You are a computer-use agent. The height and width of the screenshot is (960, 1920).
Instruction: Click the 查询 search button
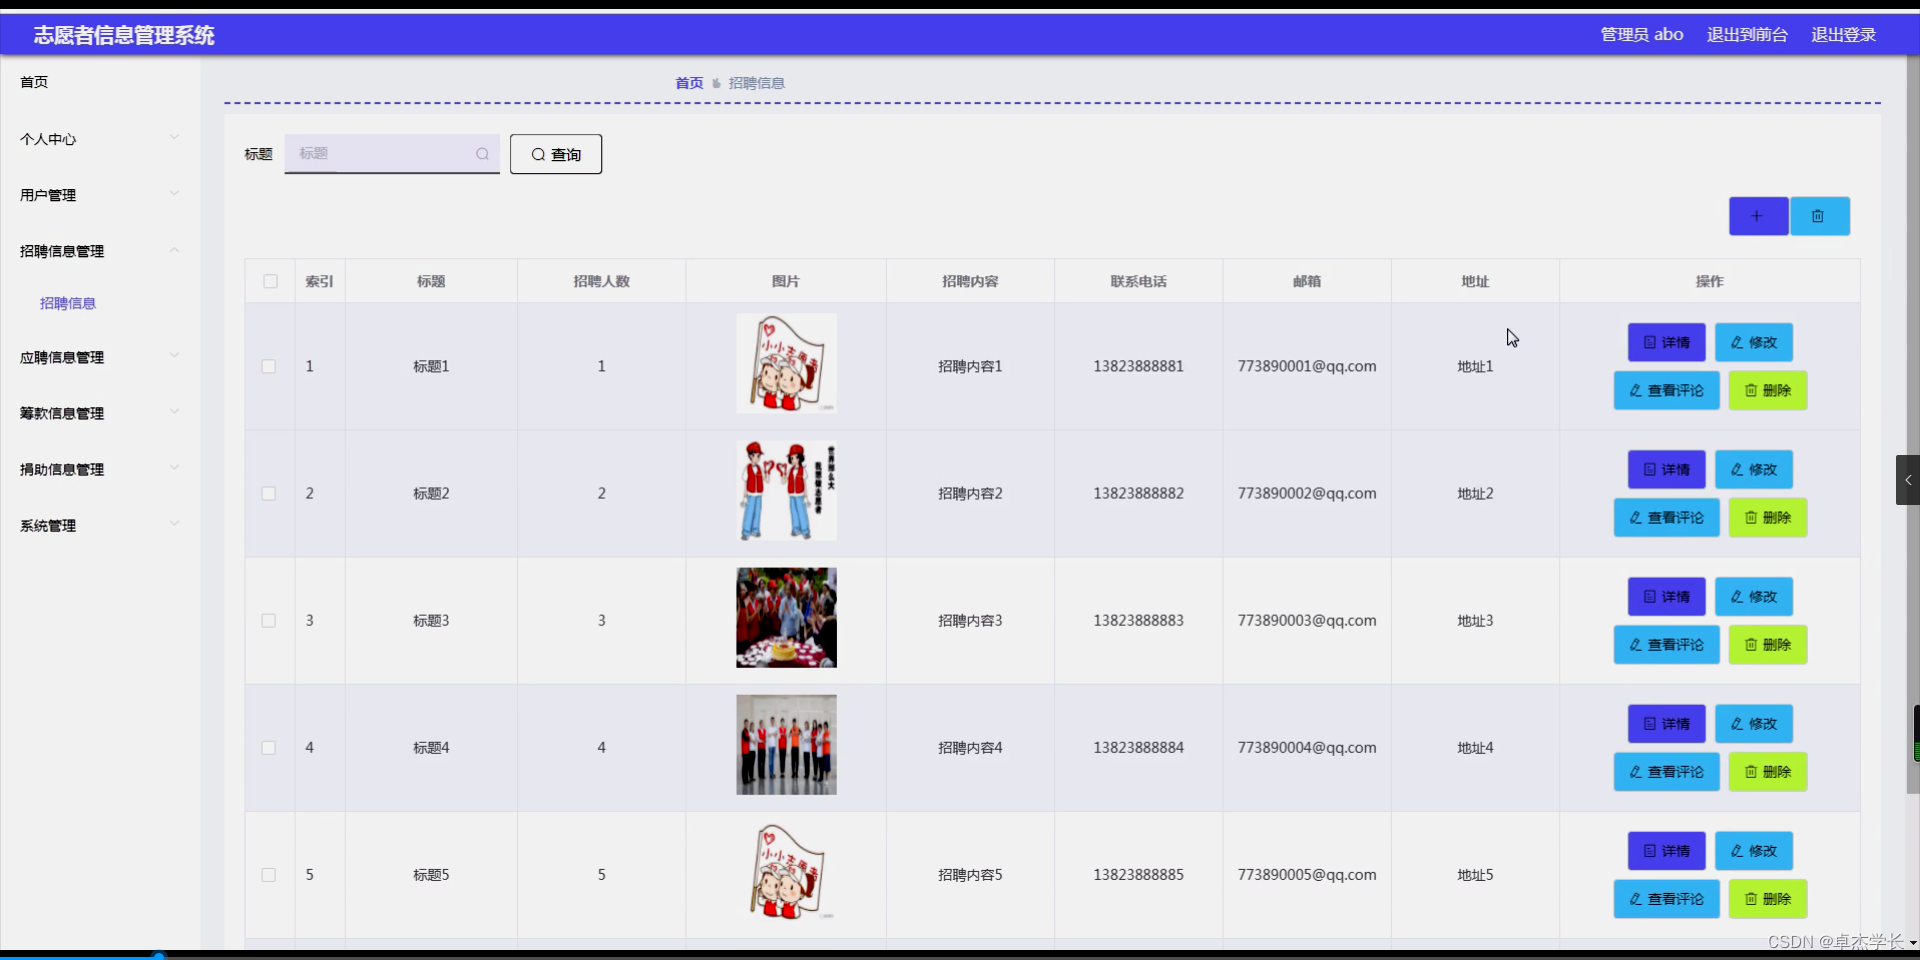pyautogui.click(x=555, y=154)
